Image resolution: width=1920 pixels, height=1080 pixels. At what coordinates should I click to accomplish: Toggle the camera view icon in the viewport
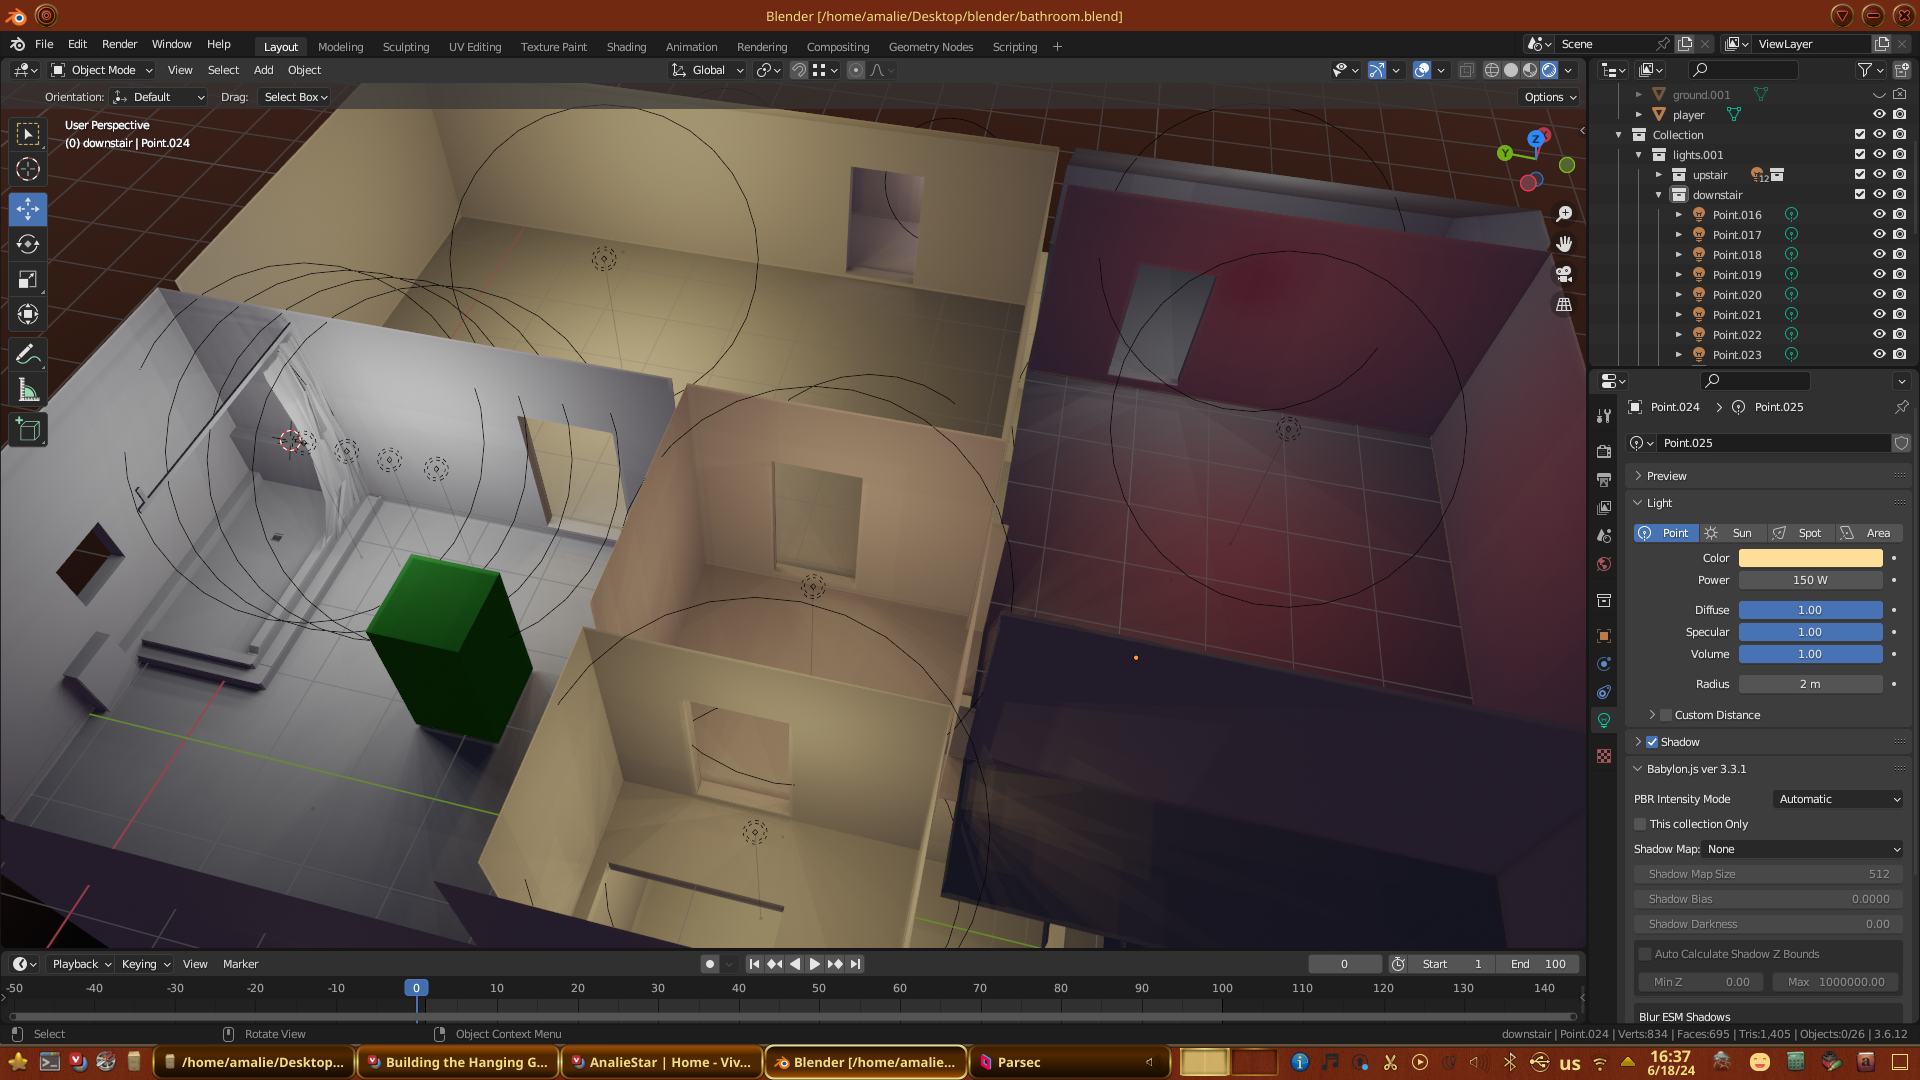click(x=1564, y=274)
